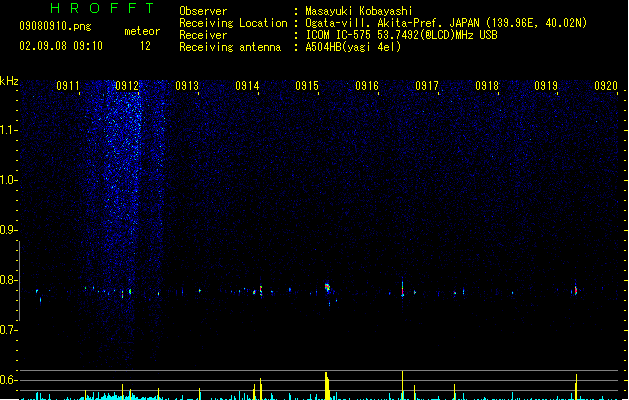629x400 pixels.
Task: Click the meteor label
Action: click(142, 31)
